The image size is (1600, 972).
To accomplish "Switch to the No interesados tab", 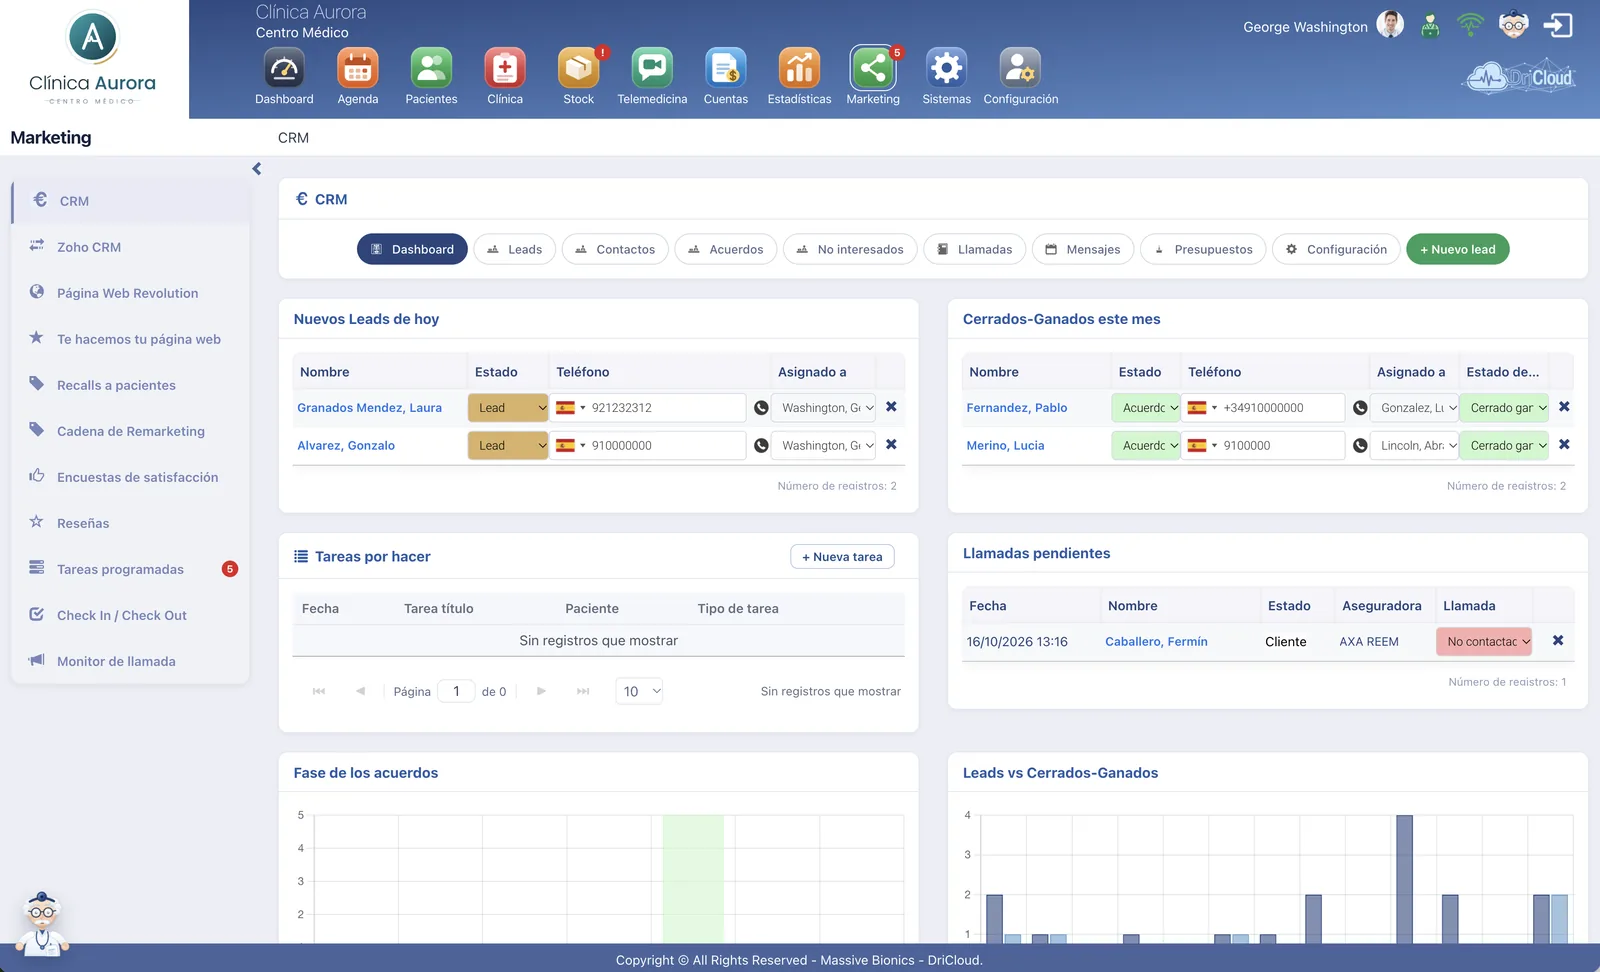I will coord(850,249).
